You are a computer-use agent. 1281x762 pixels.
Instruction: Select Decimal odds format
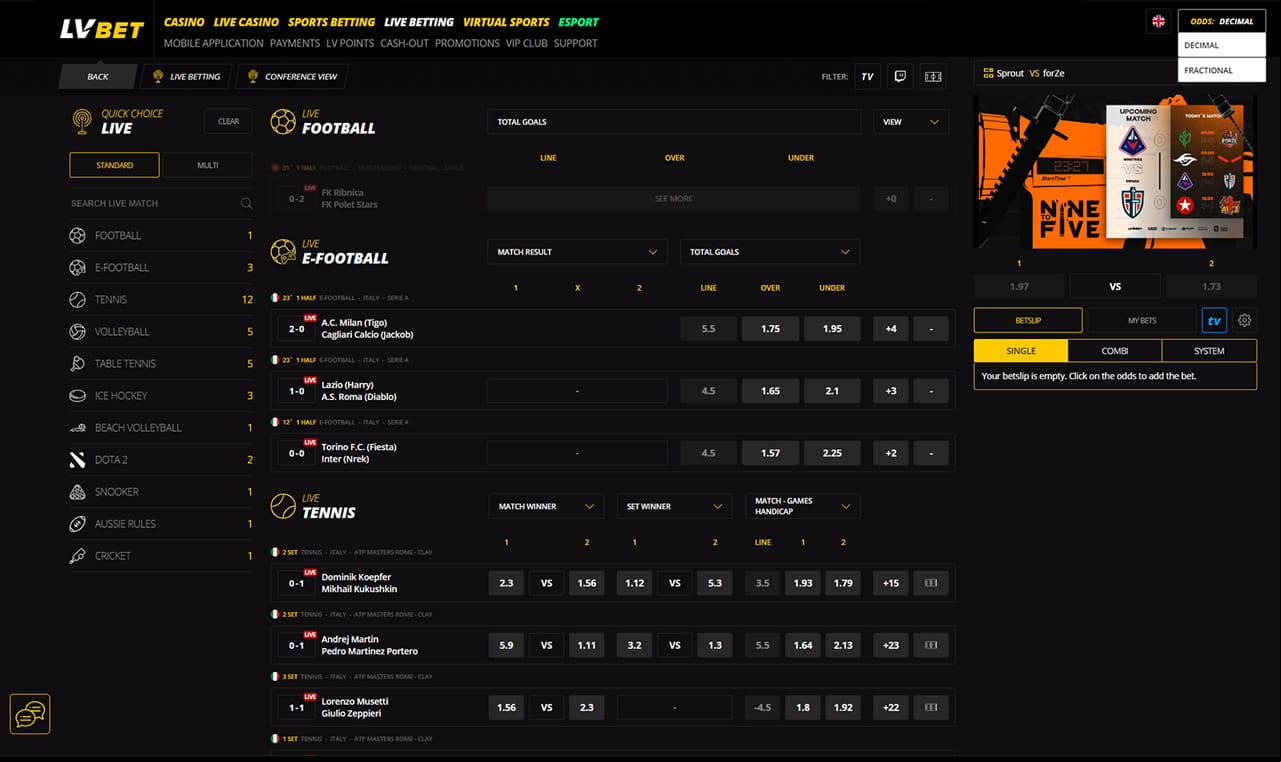[x=1222, y=45]
